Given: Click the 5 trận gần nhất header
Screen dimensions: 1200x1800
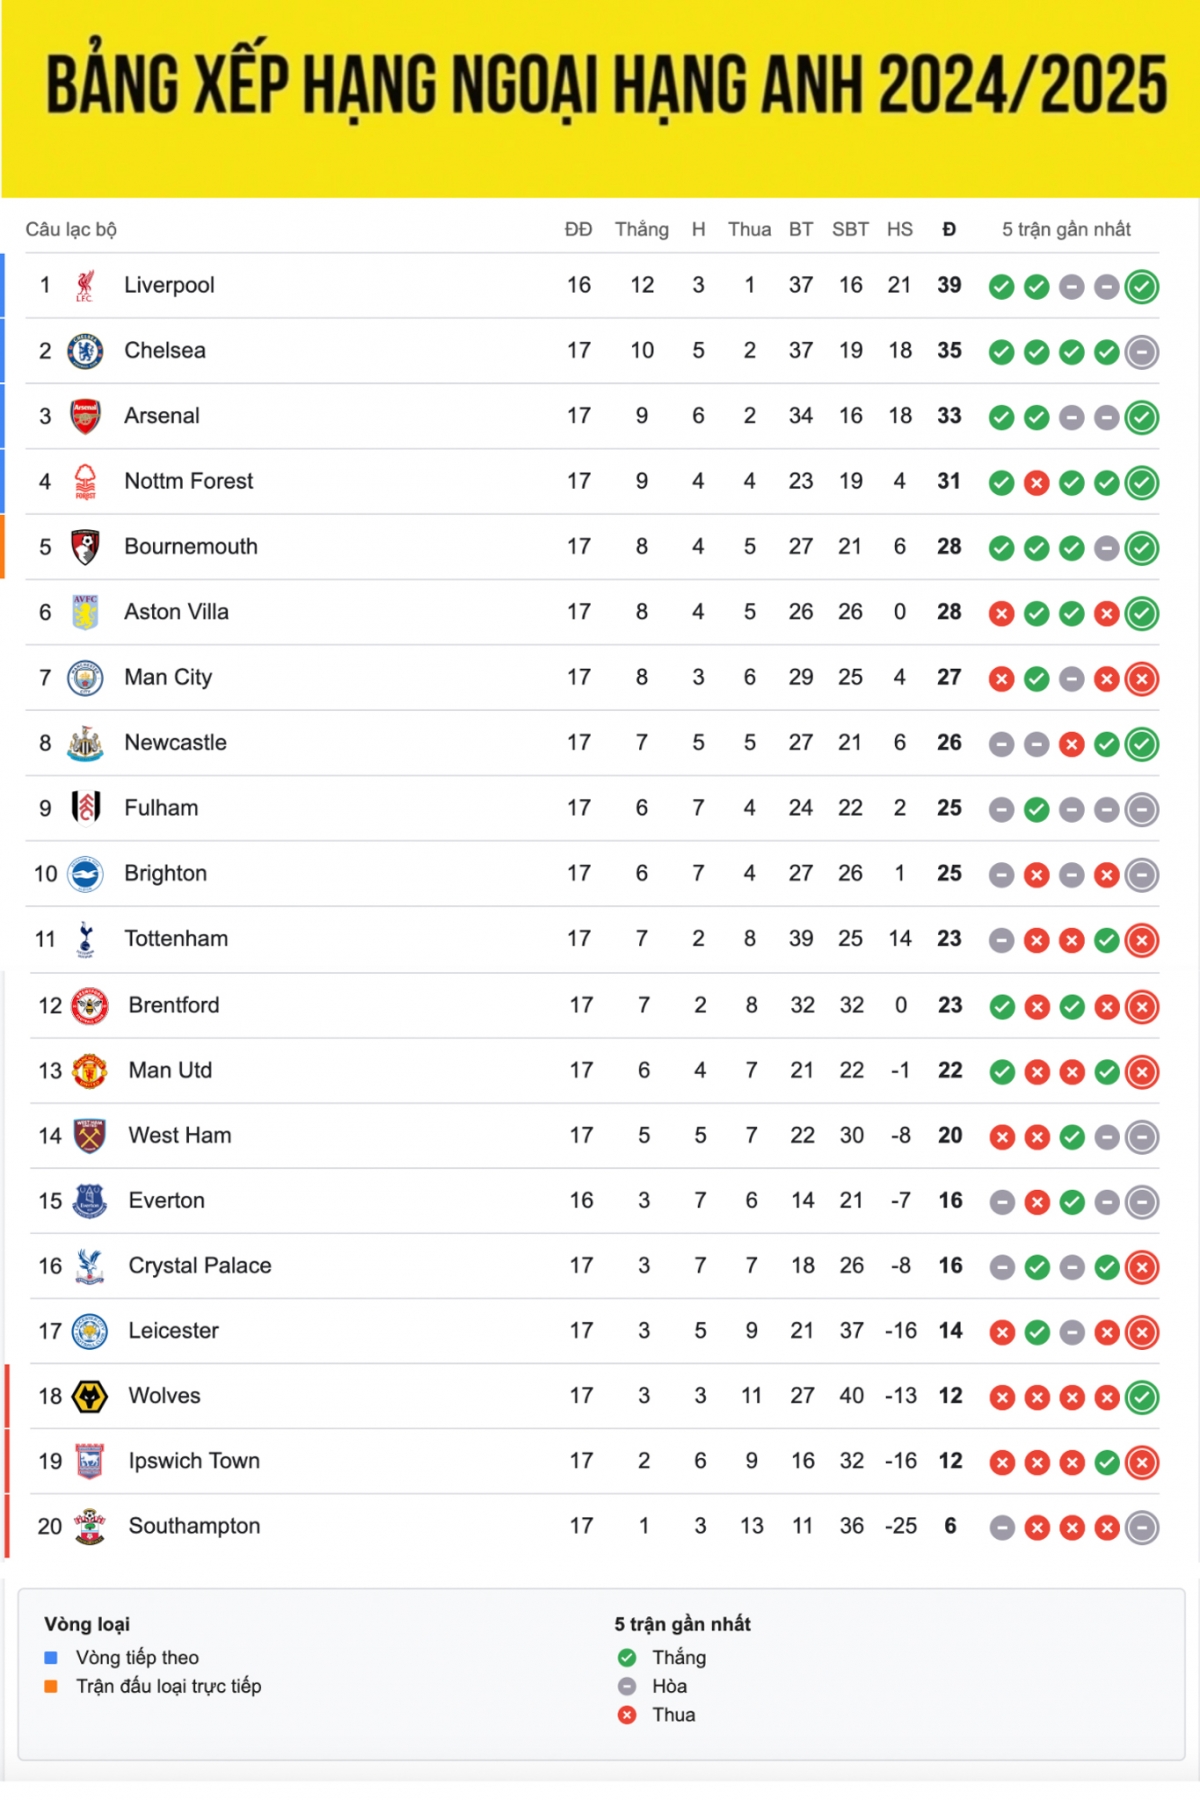Looking at the screenshot, I should 1066,229.
